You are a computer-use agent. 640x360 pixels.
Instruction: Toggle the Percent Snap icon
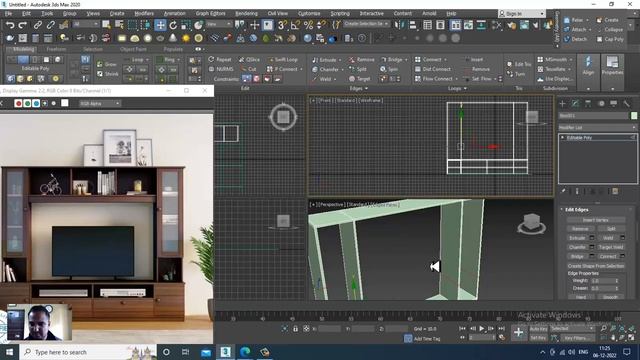[x=309, y=25]
